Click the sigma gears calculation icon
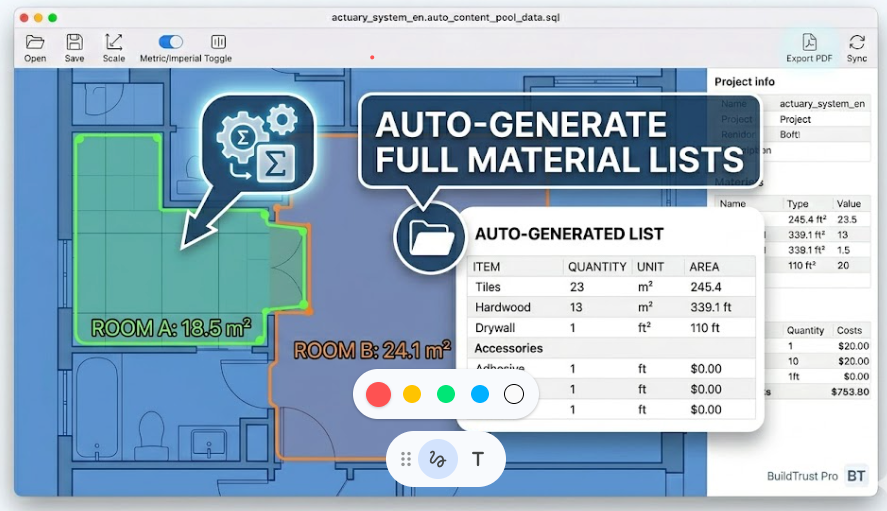 (x=257, y=145)
